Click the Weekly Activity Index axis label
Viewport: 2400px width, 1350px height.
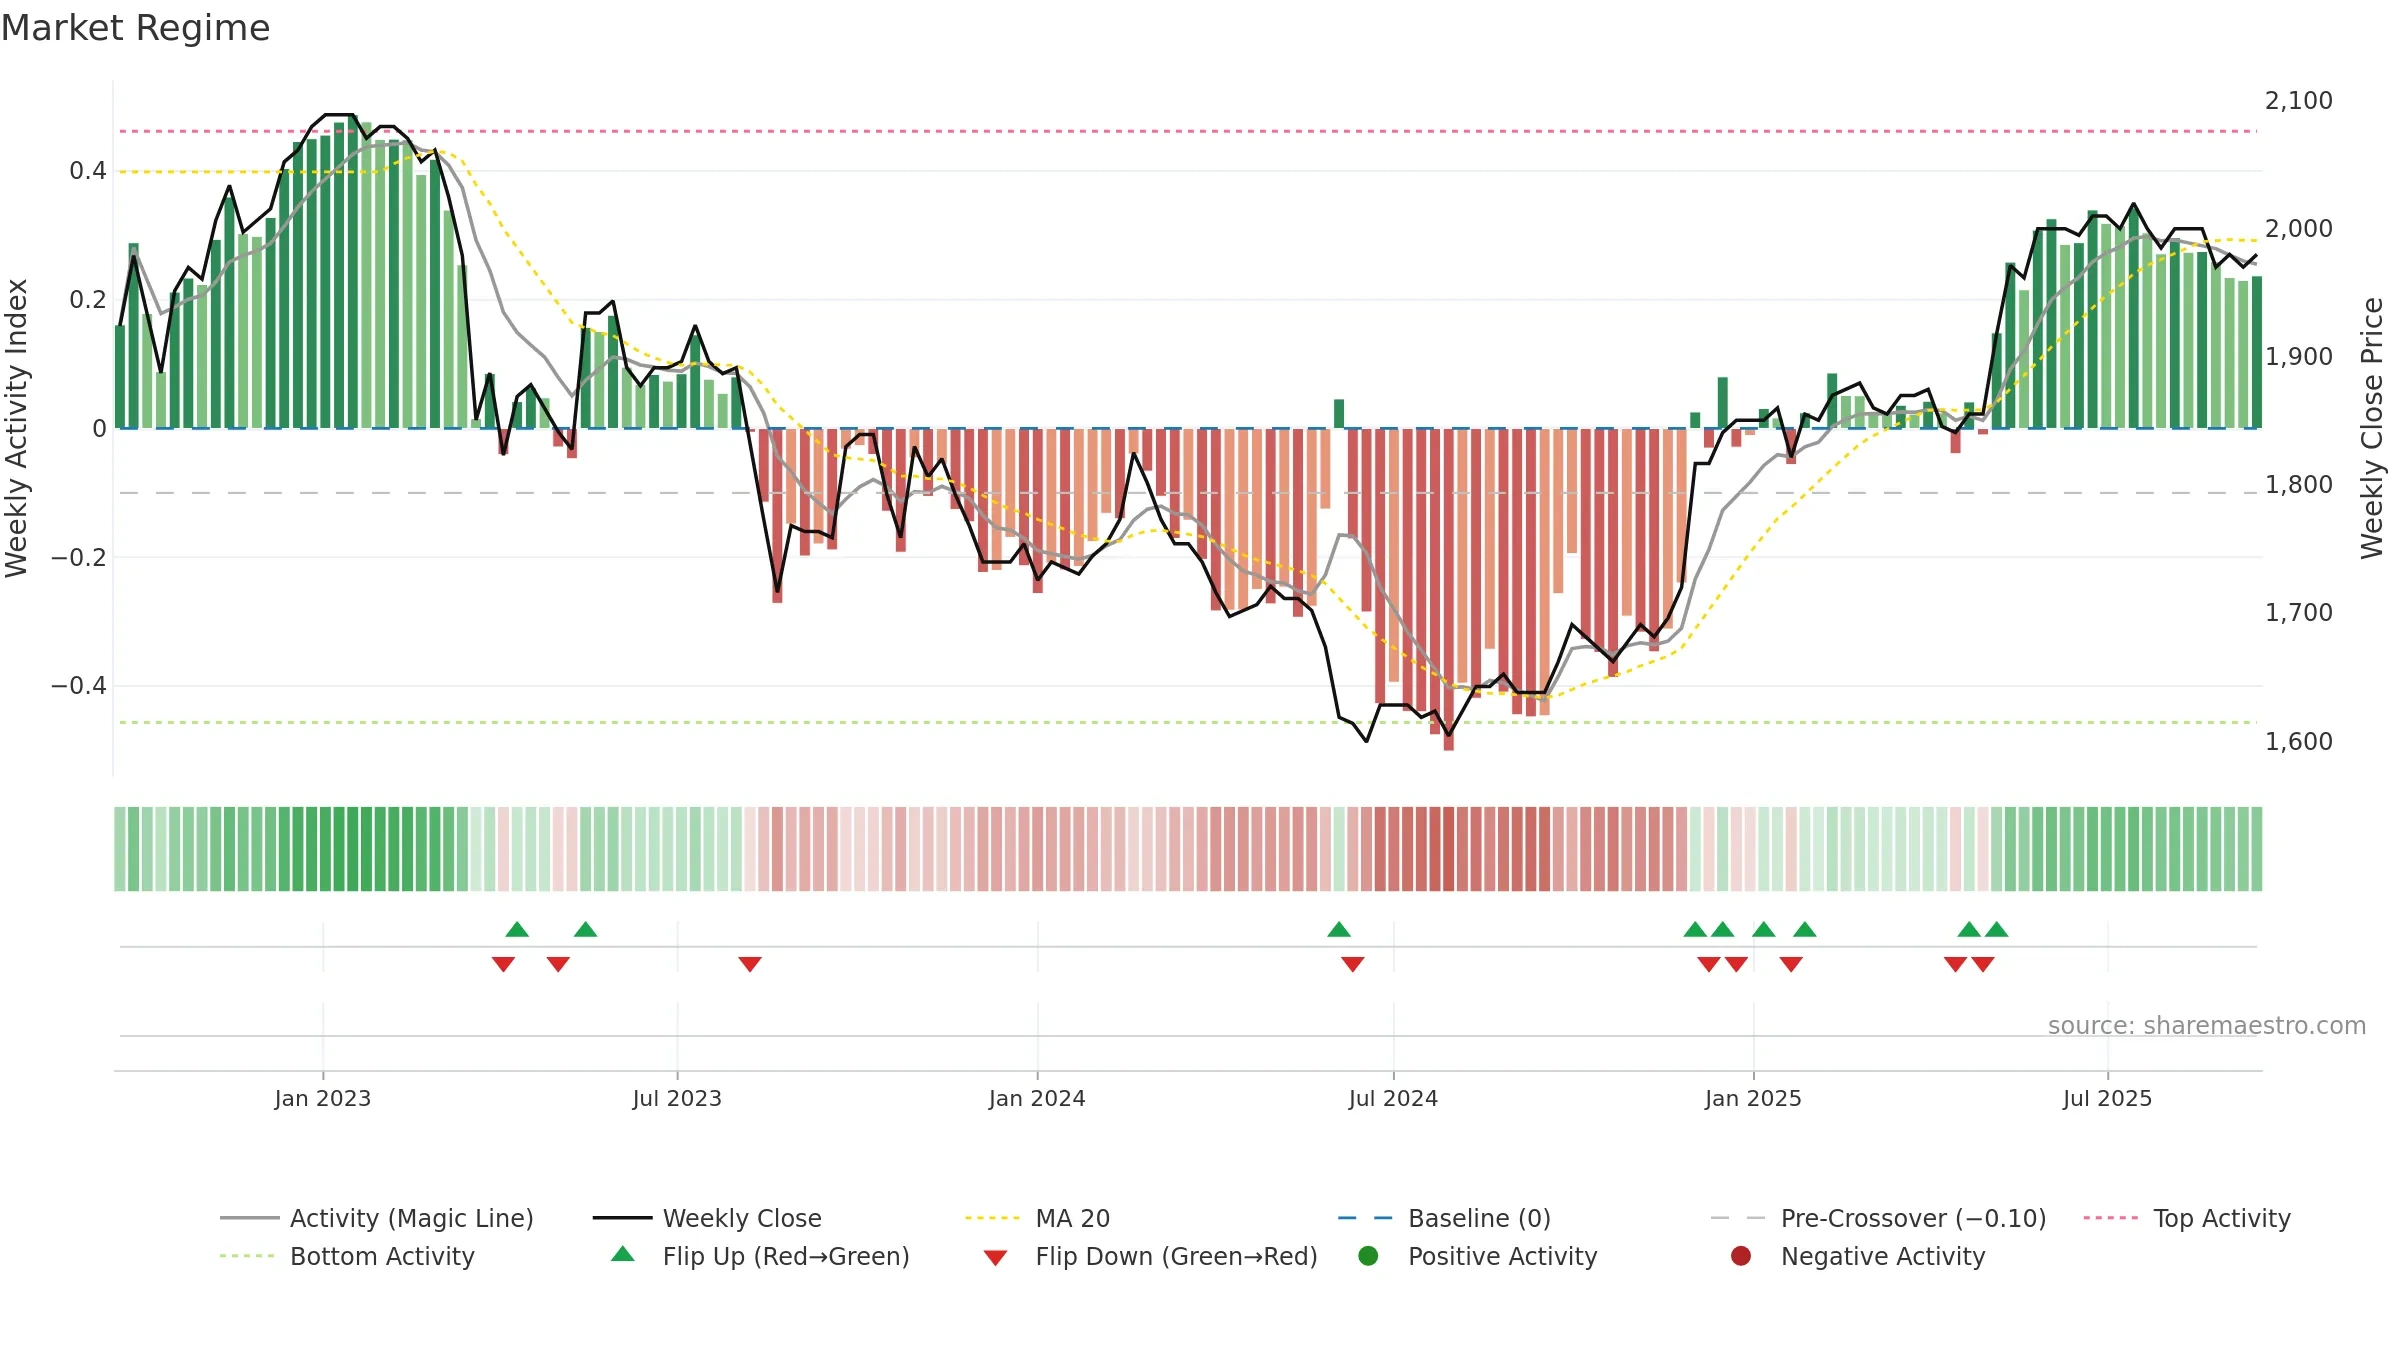coord(16,428)
